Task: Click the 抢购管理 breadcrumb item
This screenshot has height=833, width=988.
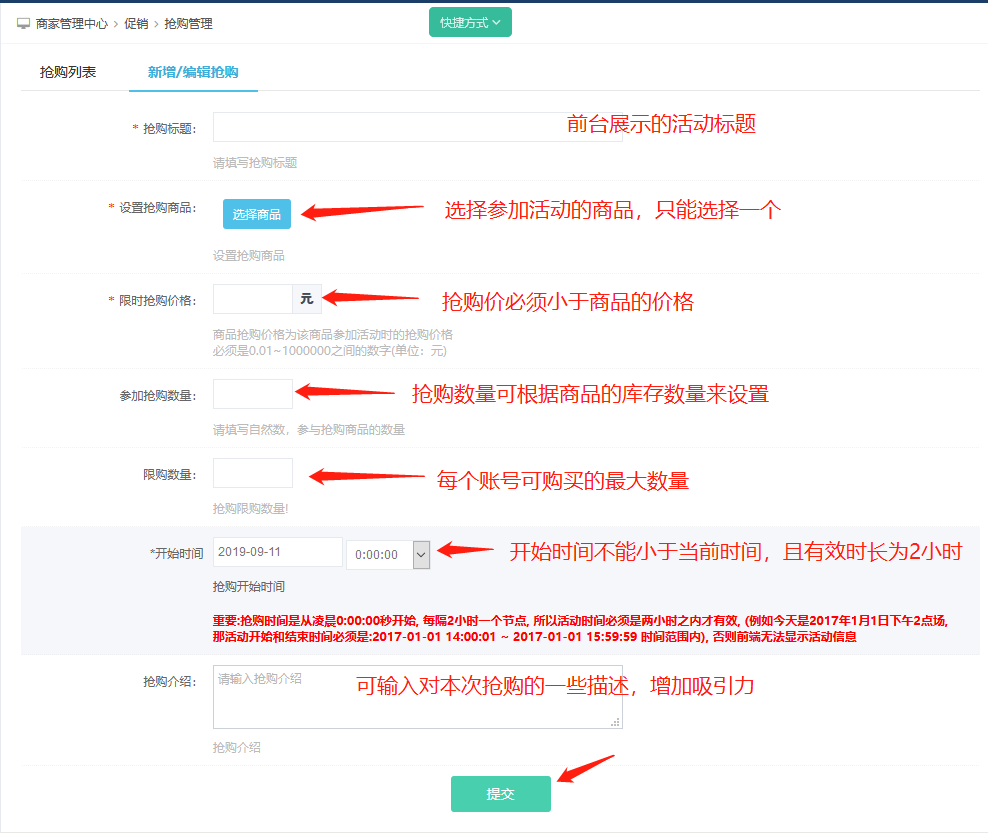Action: click(x=188, y=23)
